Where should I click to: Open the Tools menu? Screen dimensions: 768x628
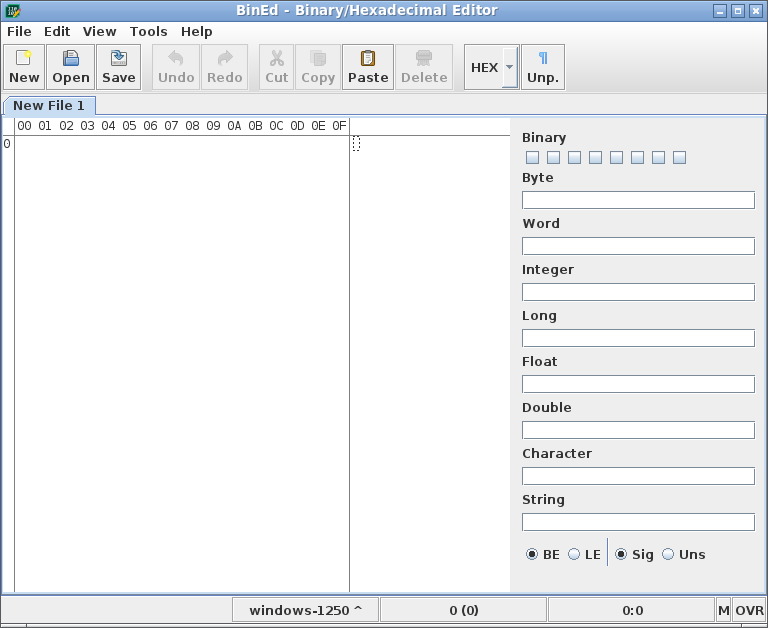148,31
